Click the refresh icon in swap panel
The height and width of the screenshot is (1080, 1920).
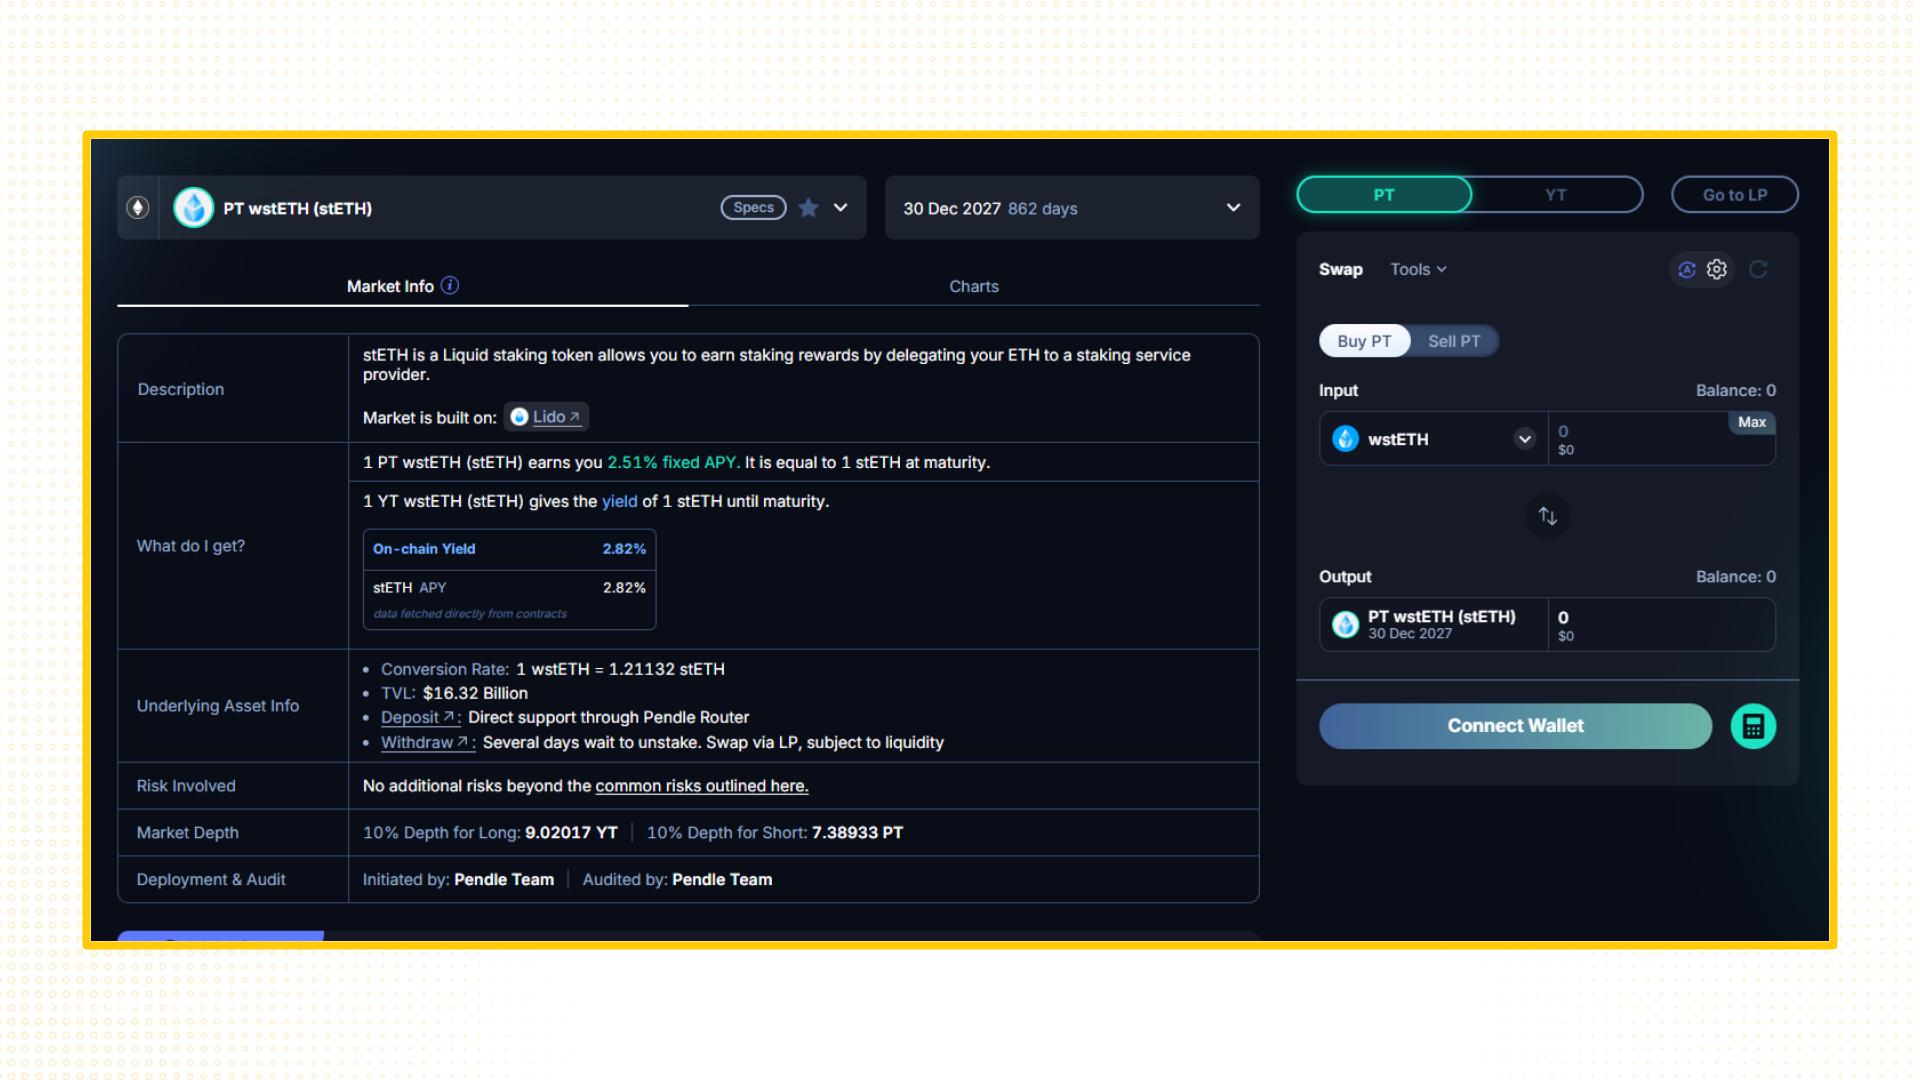(1758, 269)
